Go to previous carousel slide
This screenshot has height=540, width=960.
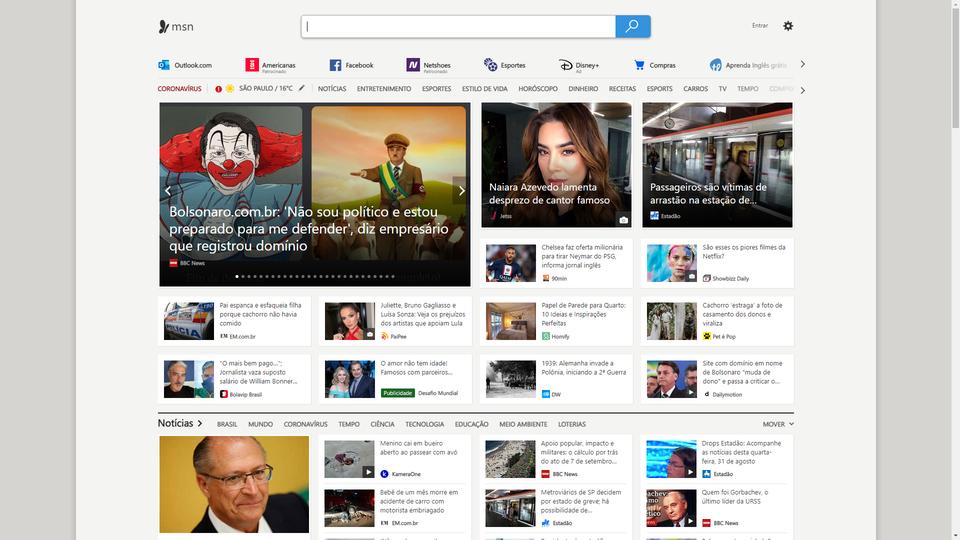pos(168,191)
